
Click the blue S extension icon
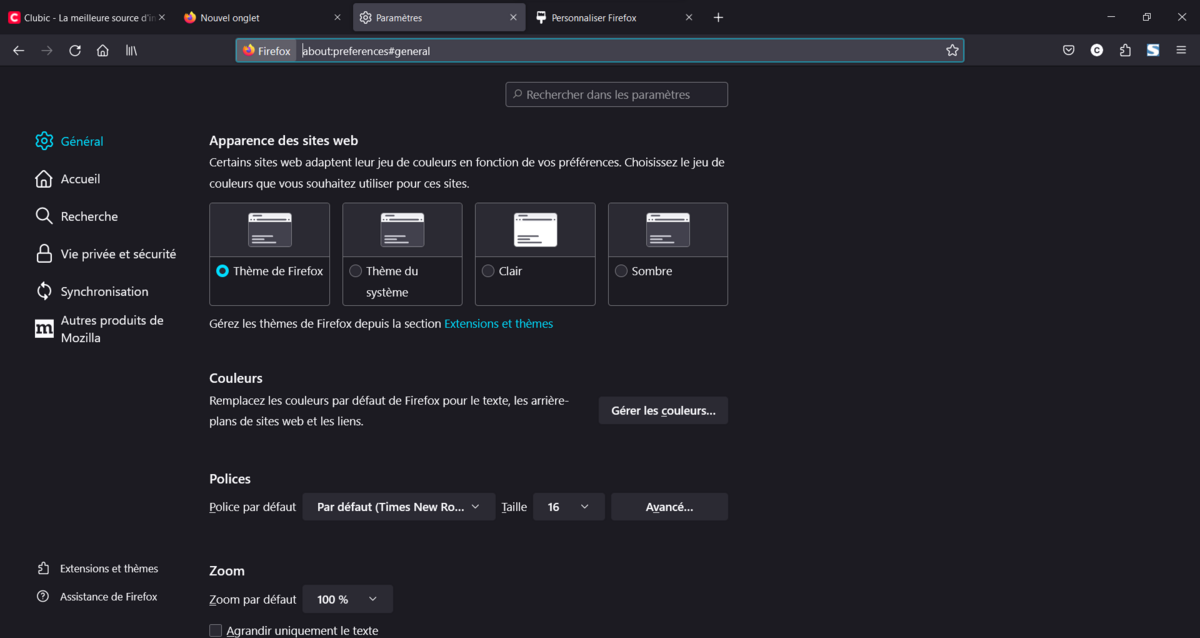click(1153, 50)
